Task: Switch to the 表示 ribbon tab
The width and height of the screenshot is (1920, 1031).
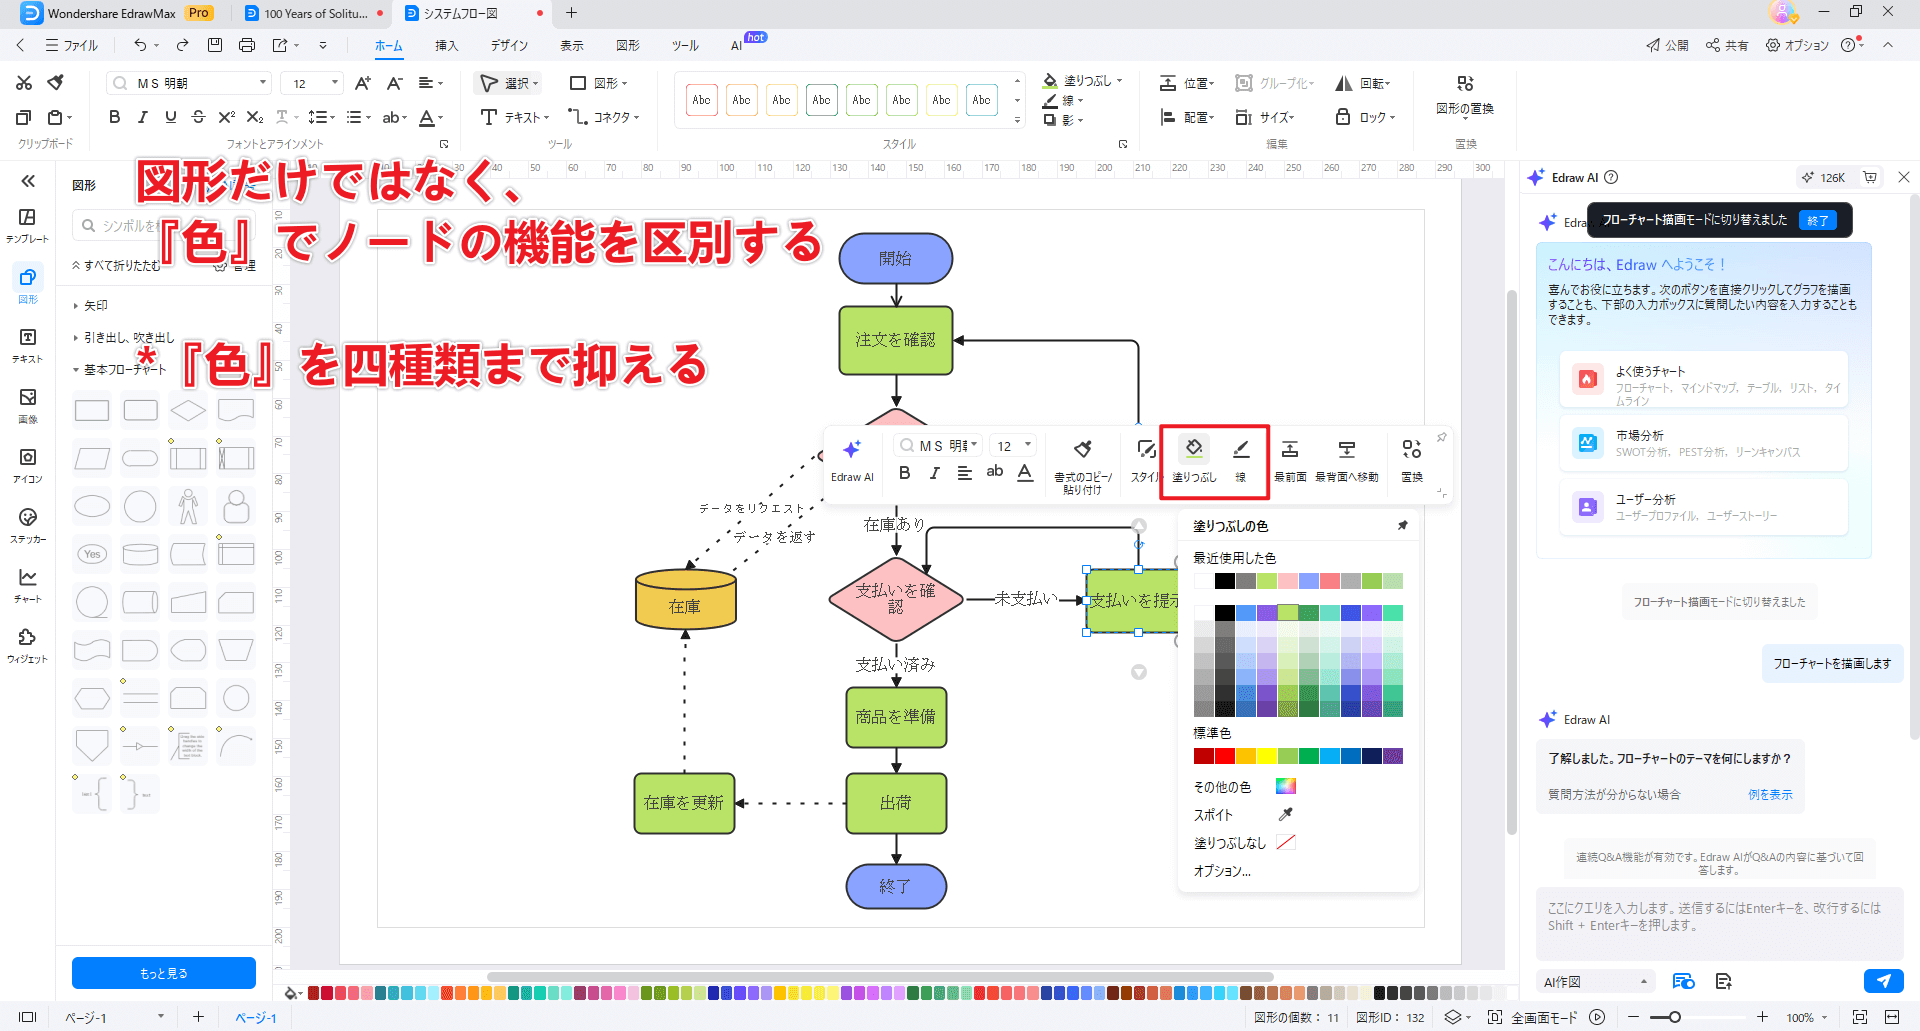Action: [572, 45]
